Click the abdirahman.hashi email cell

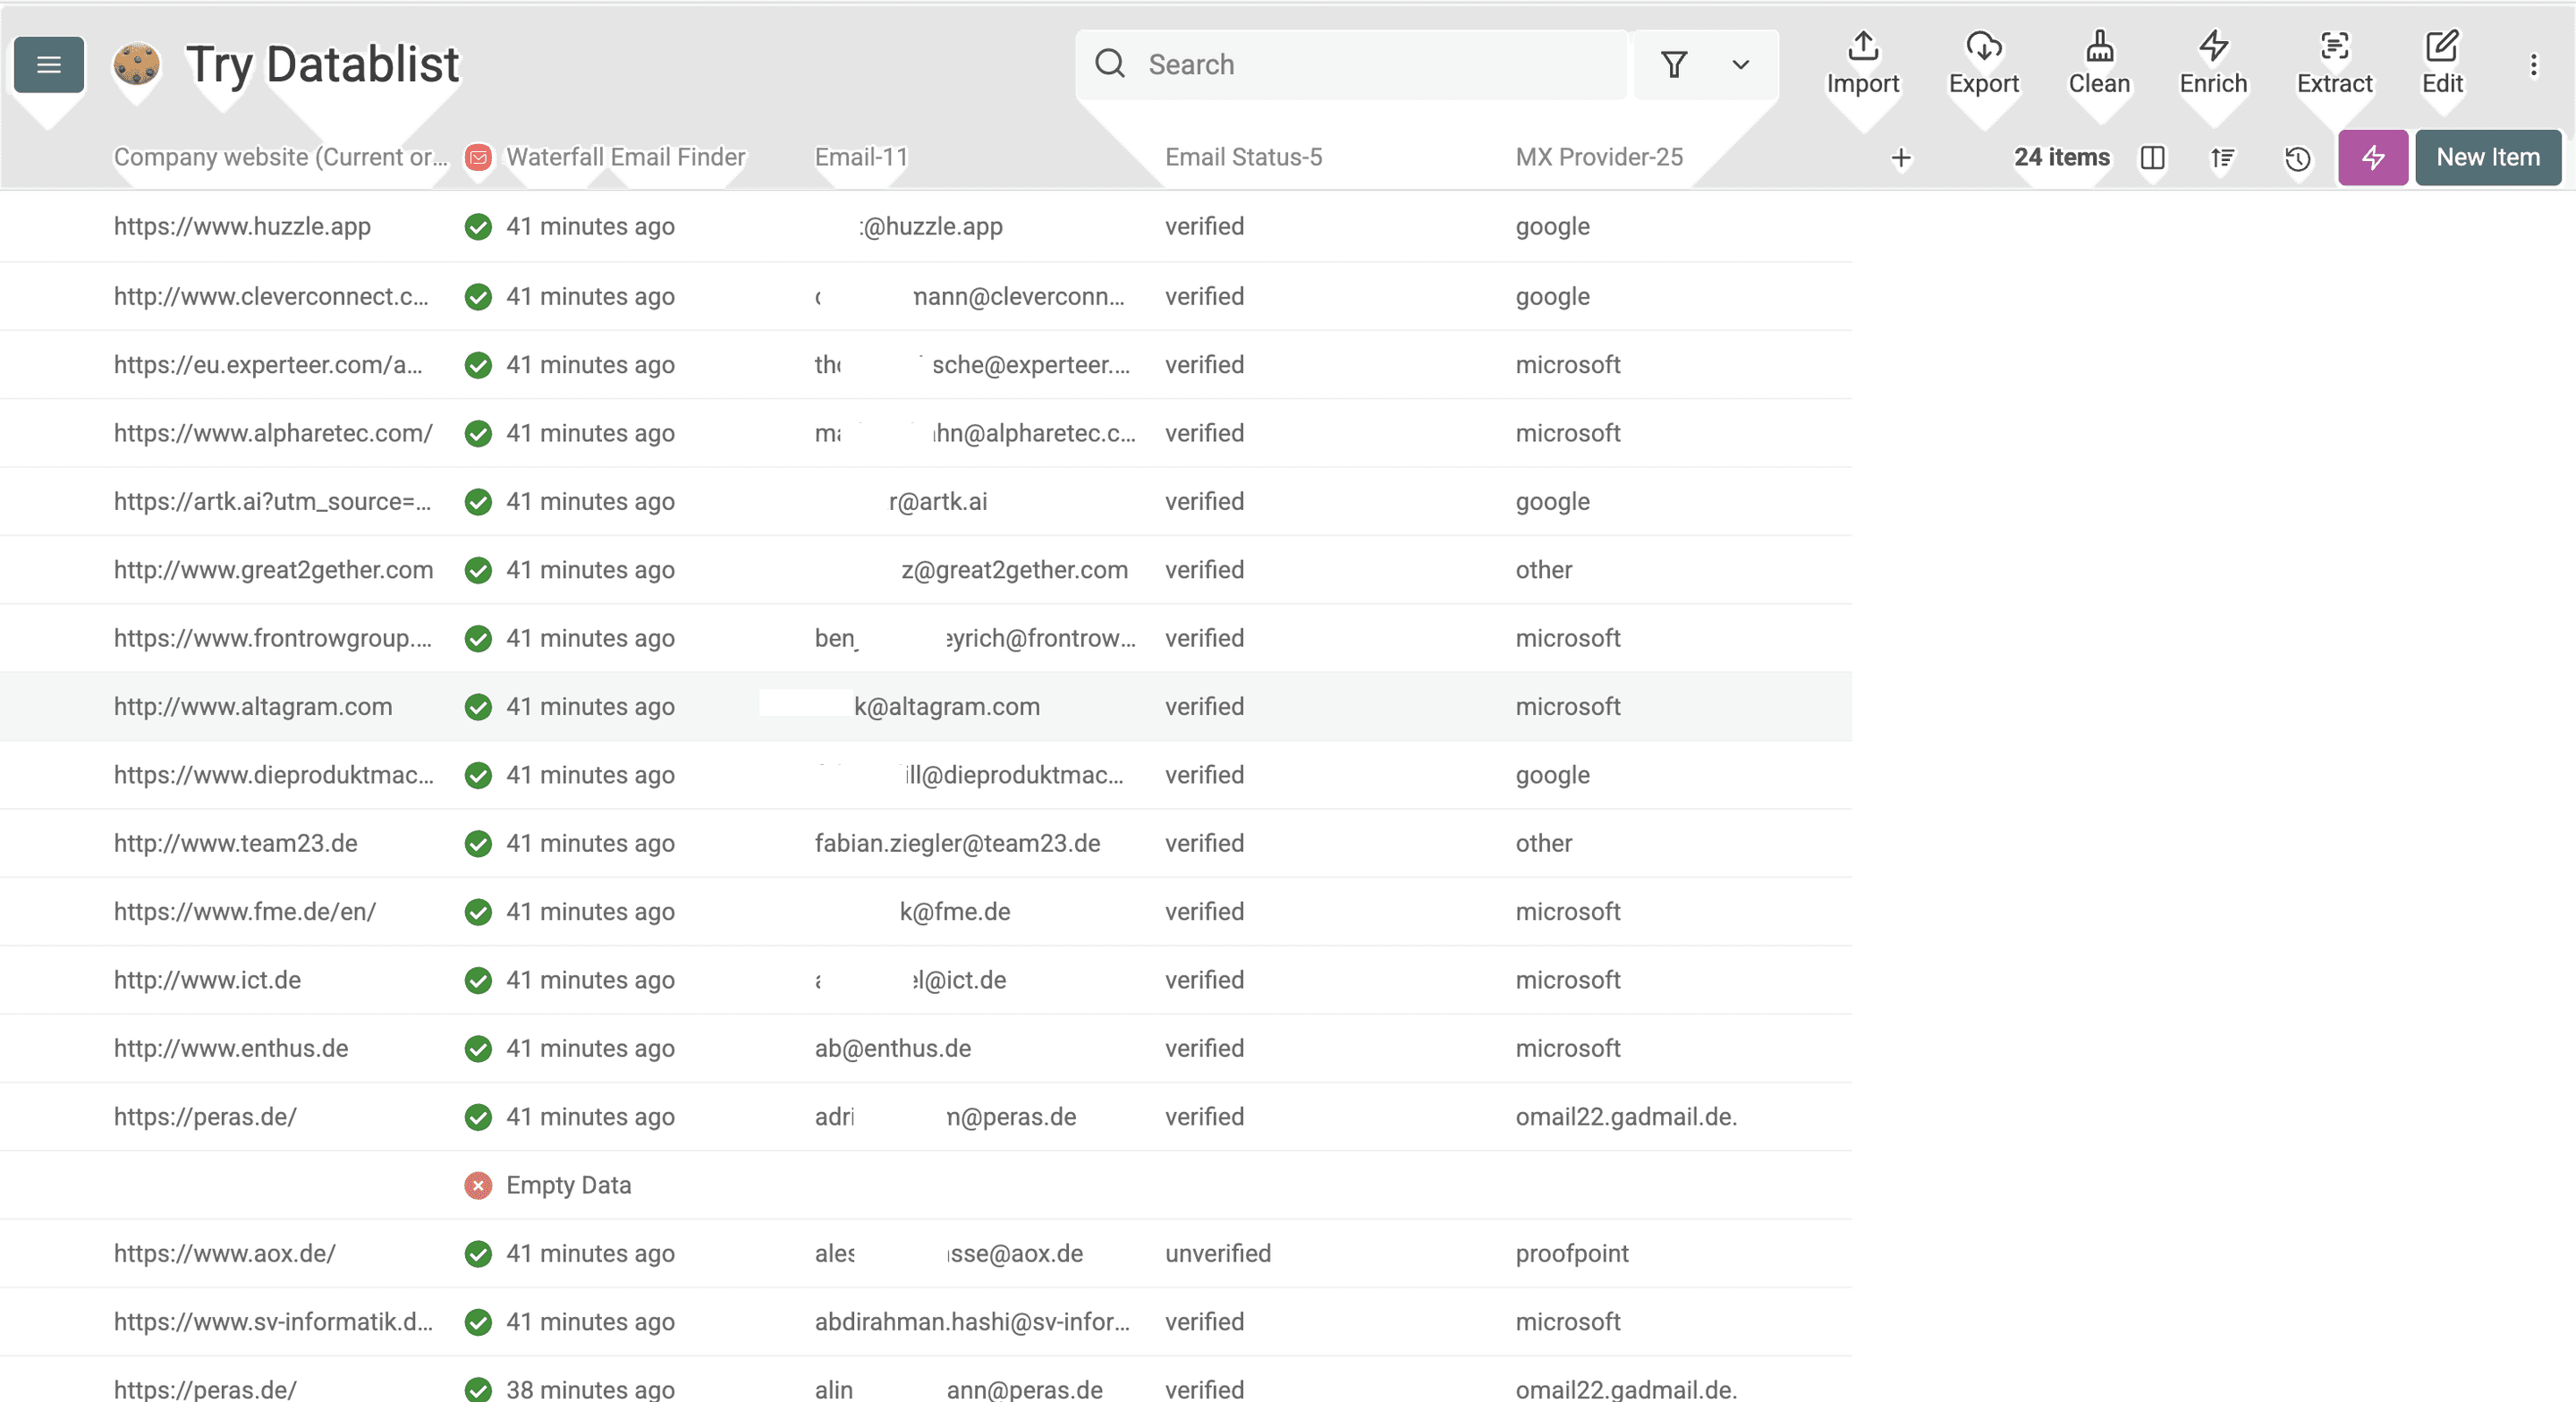[972, 1321]
